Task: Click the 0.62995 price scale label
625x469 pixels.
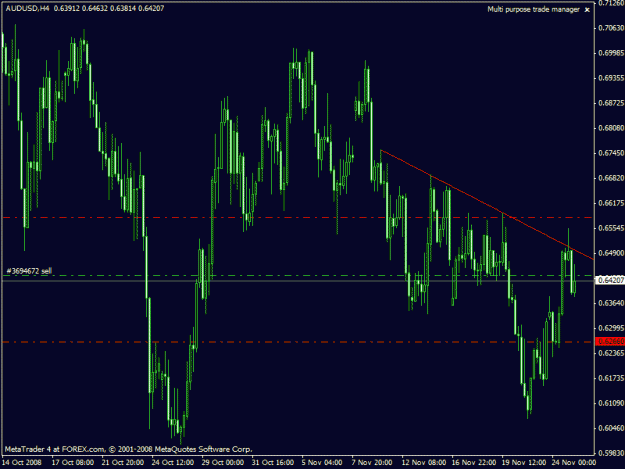Action: pos(611,328)
